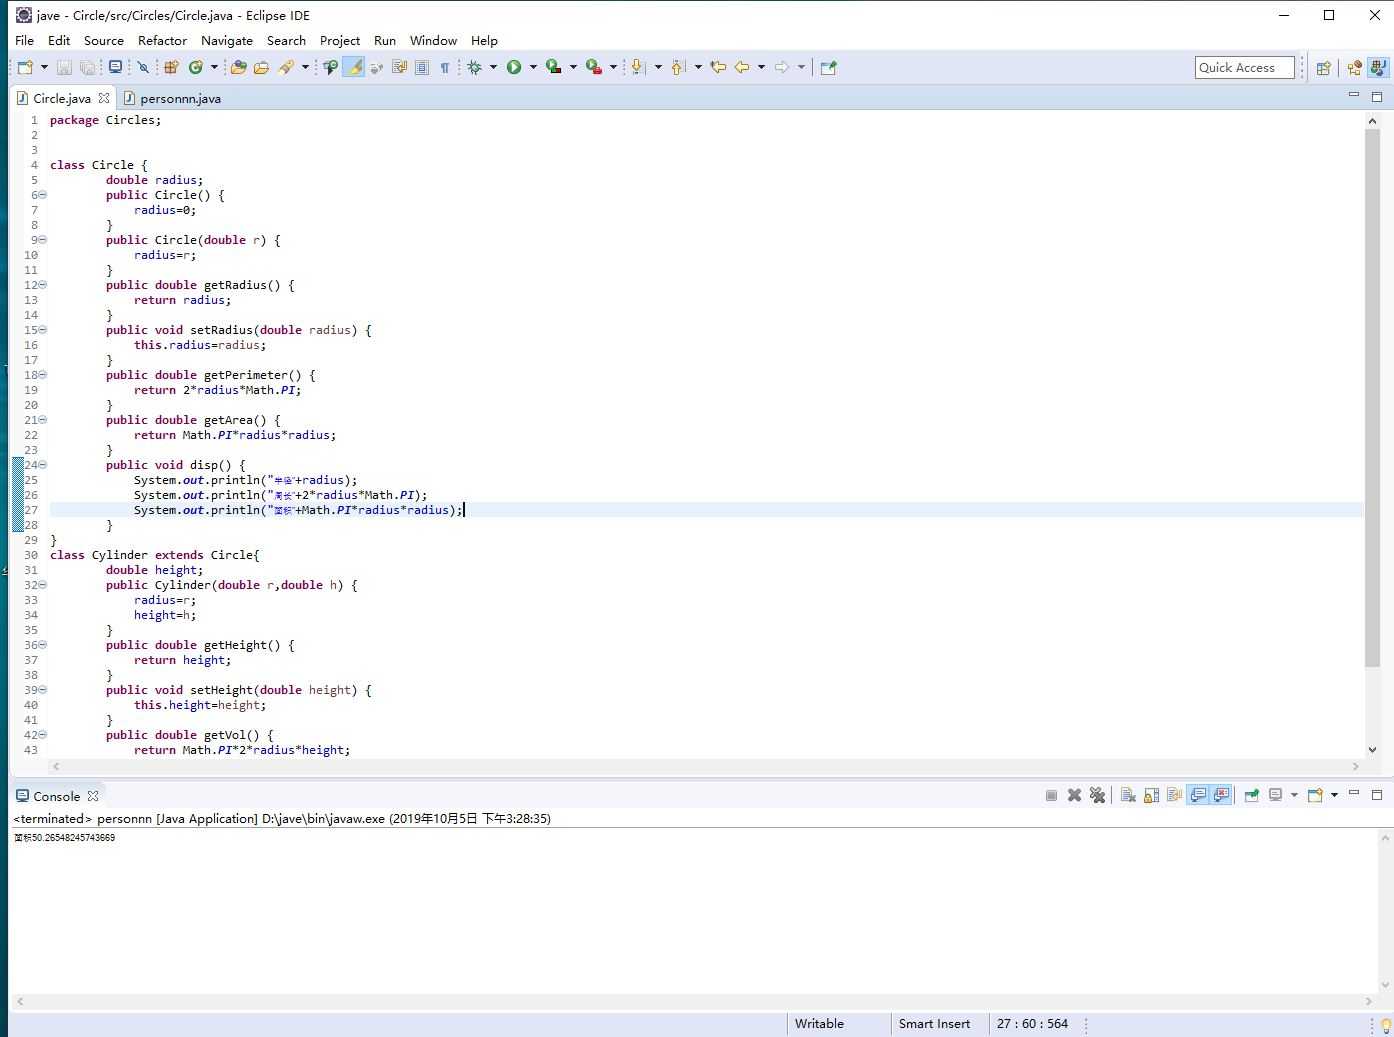Viewport: 1394px width, 1037px height.
Task: Toggle Console Scroll Lock
Action: (x=1151, y=795)
